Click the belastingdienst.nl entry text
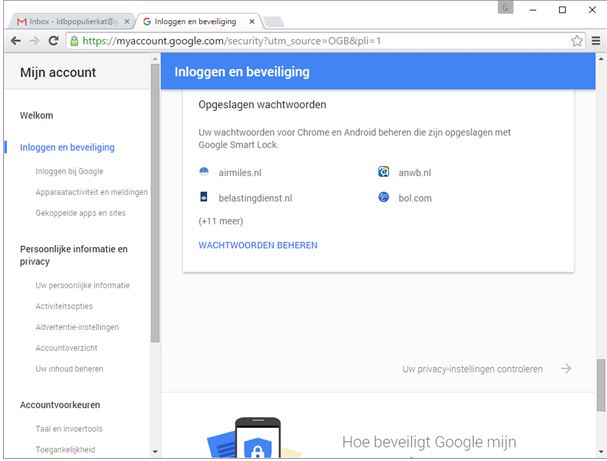 (255, 198)
